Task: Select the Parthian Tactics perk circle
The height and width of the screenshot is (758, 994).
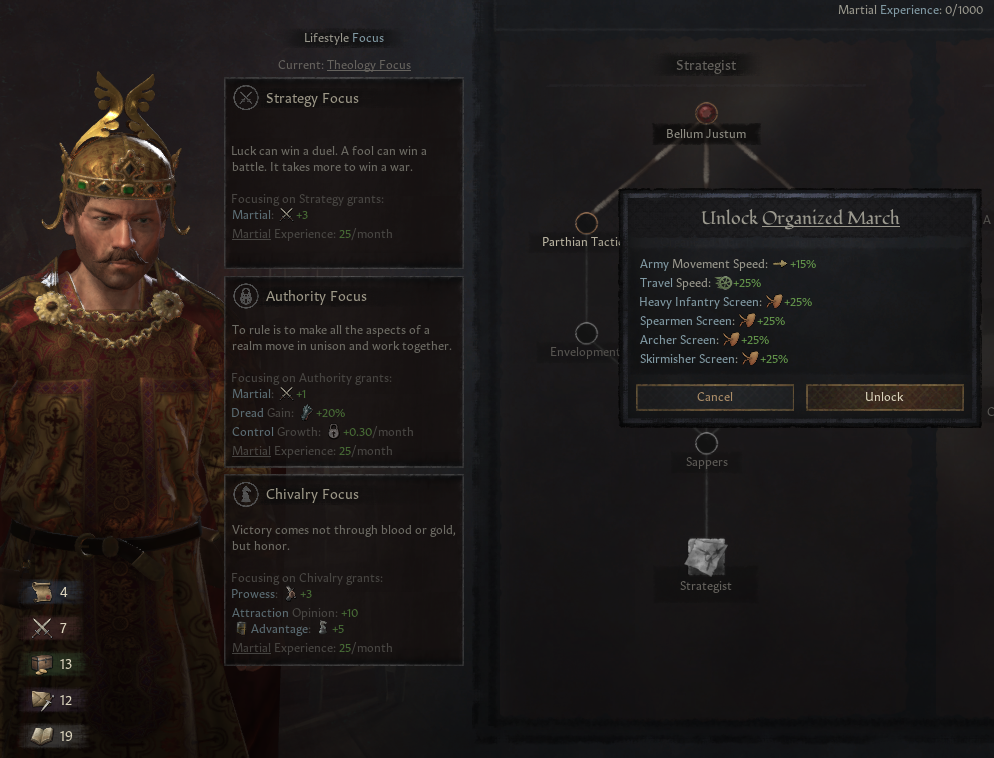Action: point(586,223)
